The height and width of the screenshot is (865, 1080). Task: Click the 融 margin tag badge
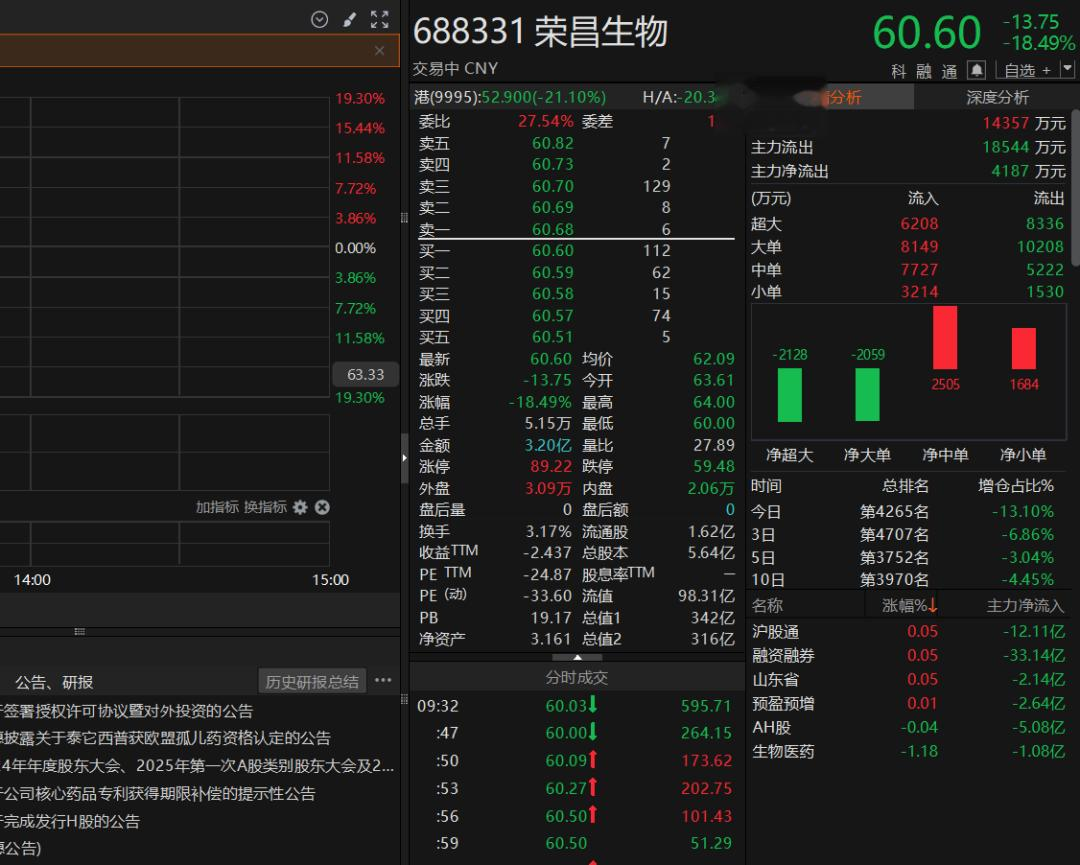[924, 71]
